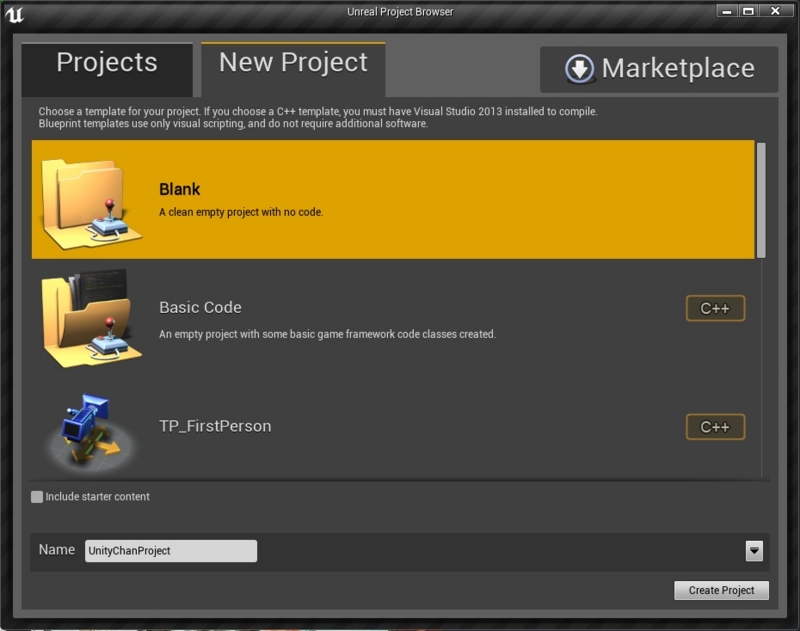Switch to the New Project tab
This screenshot has height=631, width=800.
click(293, 69)
